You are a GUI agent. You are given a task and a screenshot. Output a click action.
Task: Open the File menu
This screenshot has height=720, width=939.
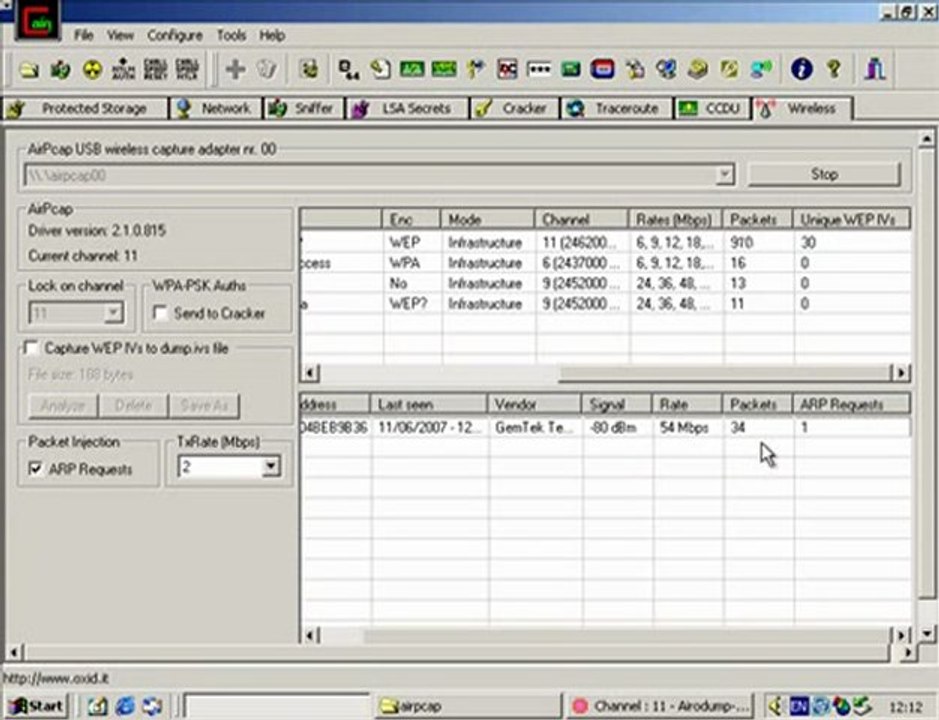tap(84, 35)
